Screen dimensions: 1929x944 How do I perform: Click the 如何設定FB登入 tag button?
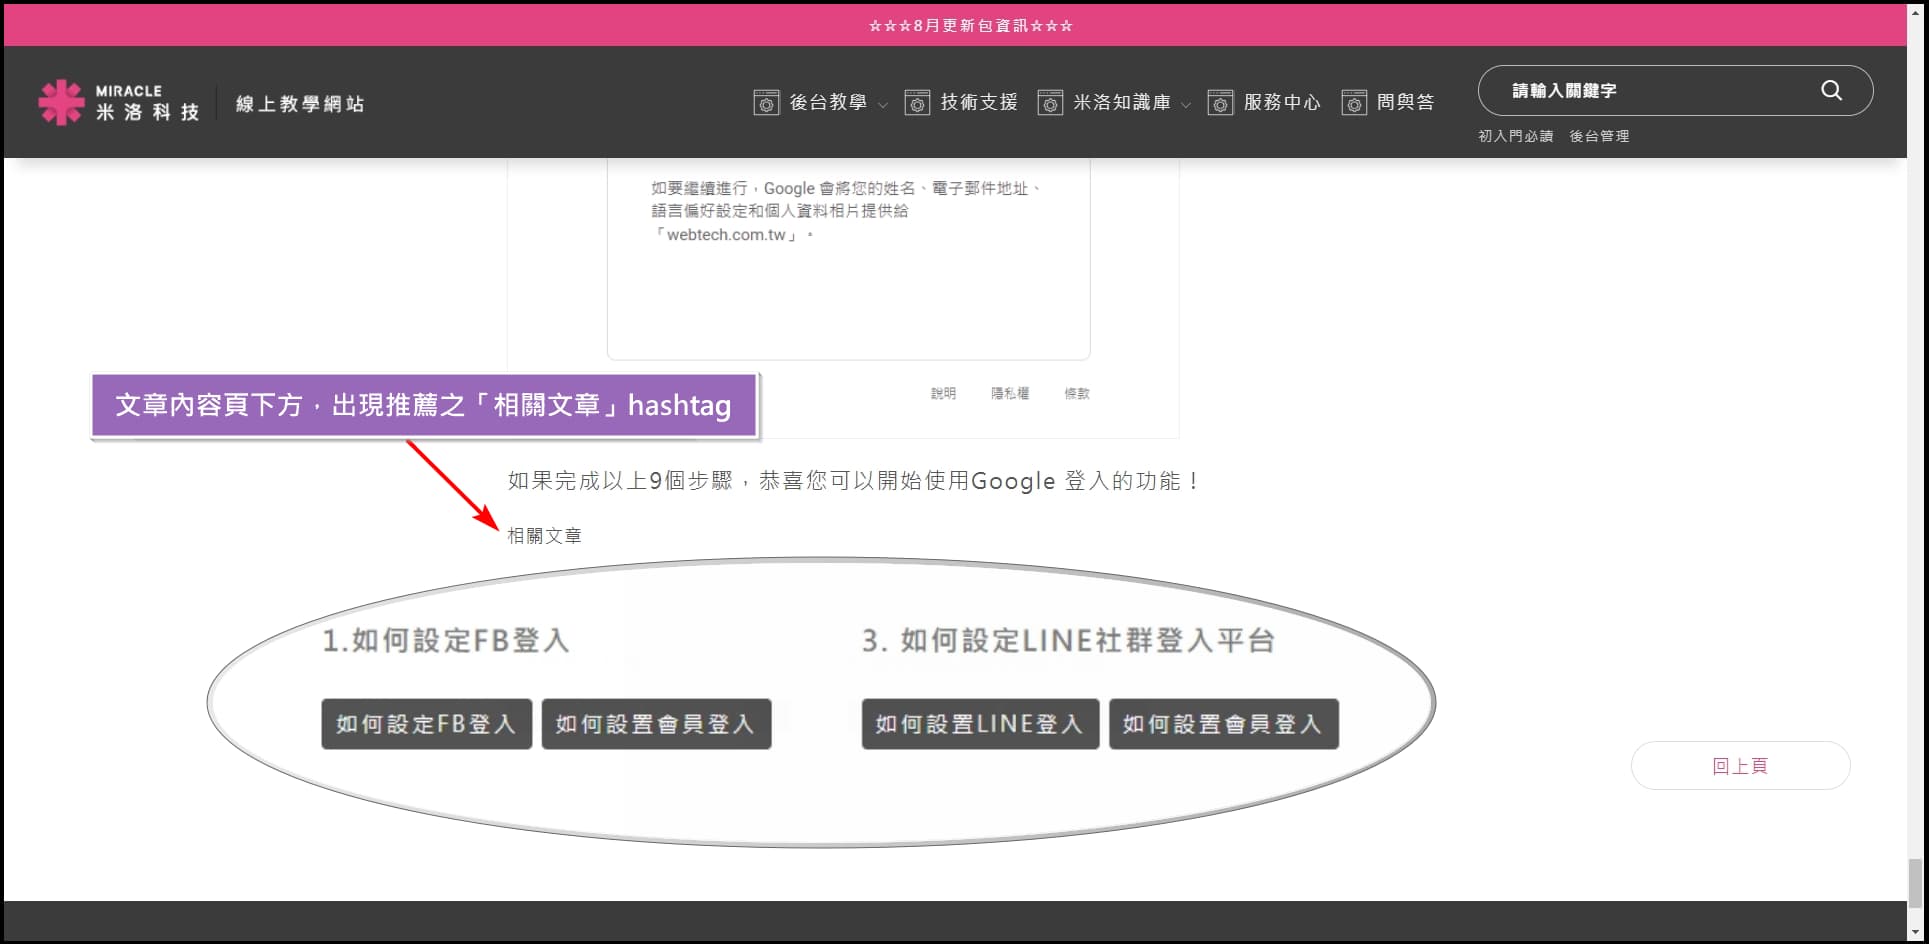click(x=426, y=724)
